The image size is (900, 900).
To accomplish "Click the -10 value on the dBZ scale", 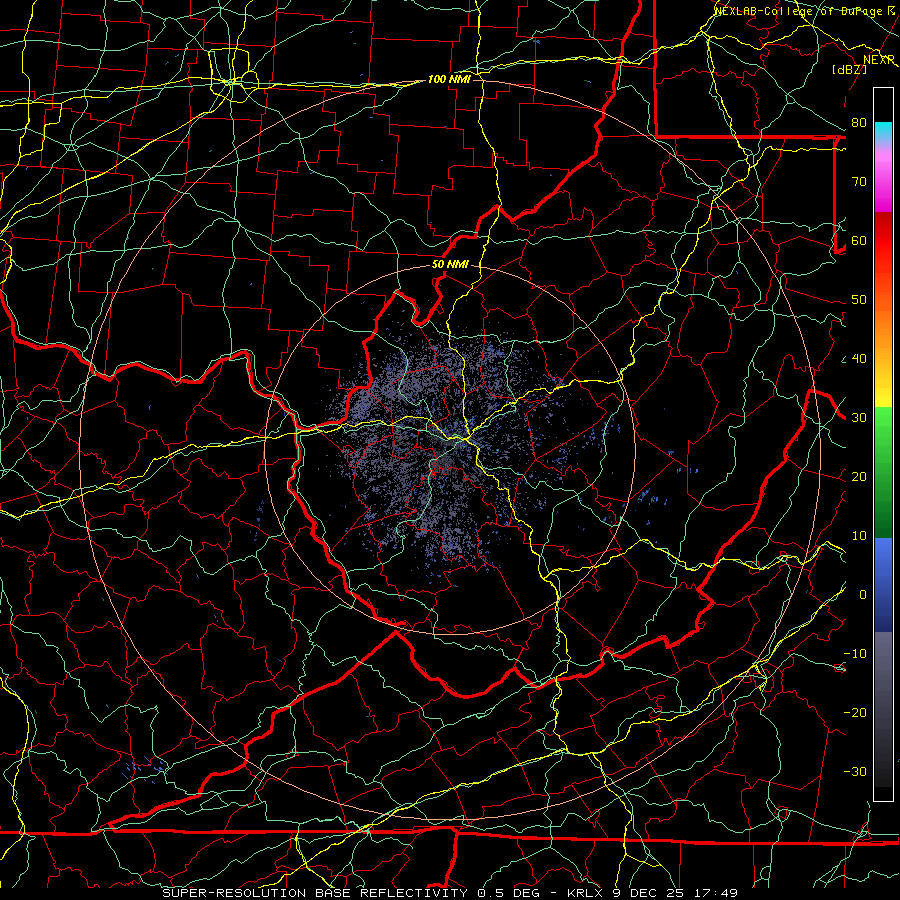I will click(855, 654).
